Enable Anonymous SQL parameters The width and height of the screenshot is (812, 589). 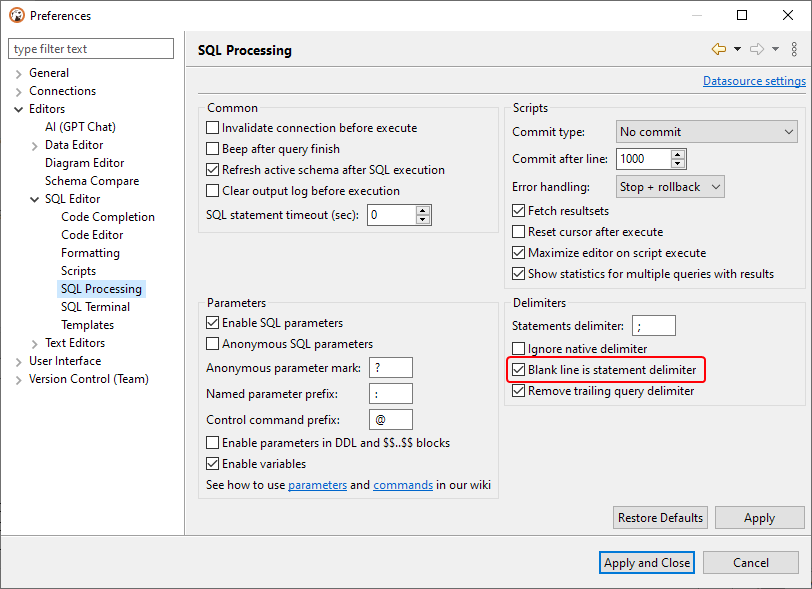pos(210,346)
